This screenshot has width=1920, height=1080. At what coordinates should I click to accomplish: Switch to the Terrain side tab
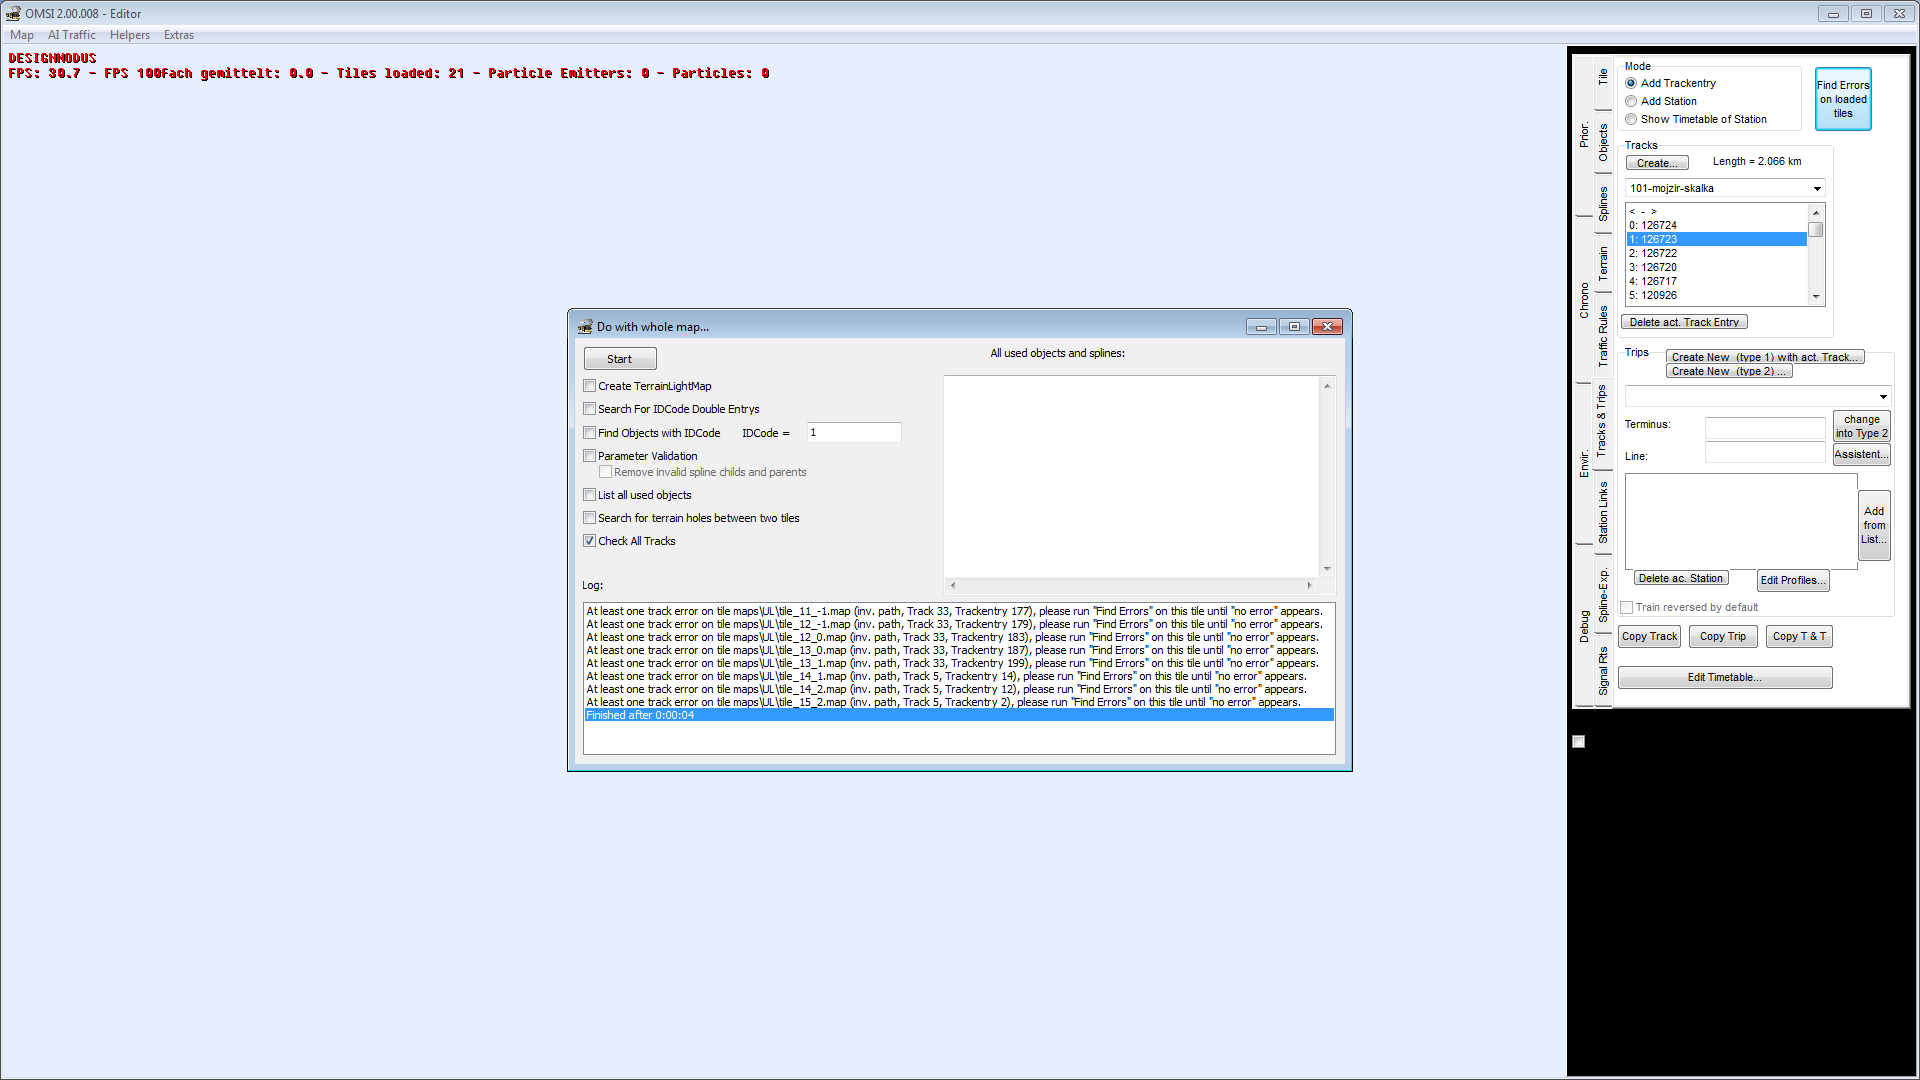1603,262
